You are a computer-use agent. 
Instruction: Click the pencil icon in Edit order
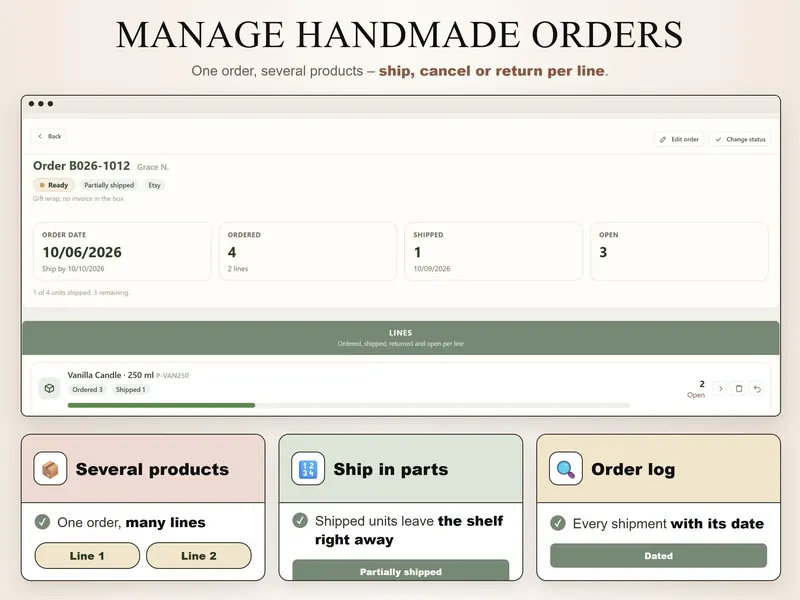tap(663, 139)
